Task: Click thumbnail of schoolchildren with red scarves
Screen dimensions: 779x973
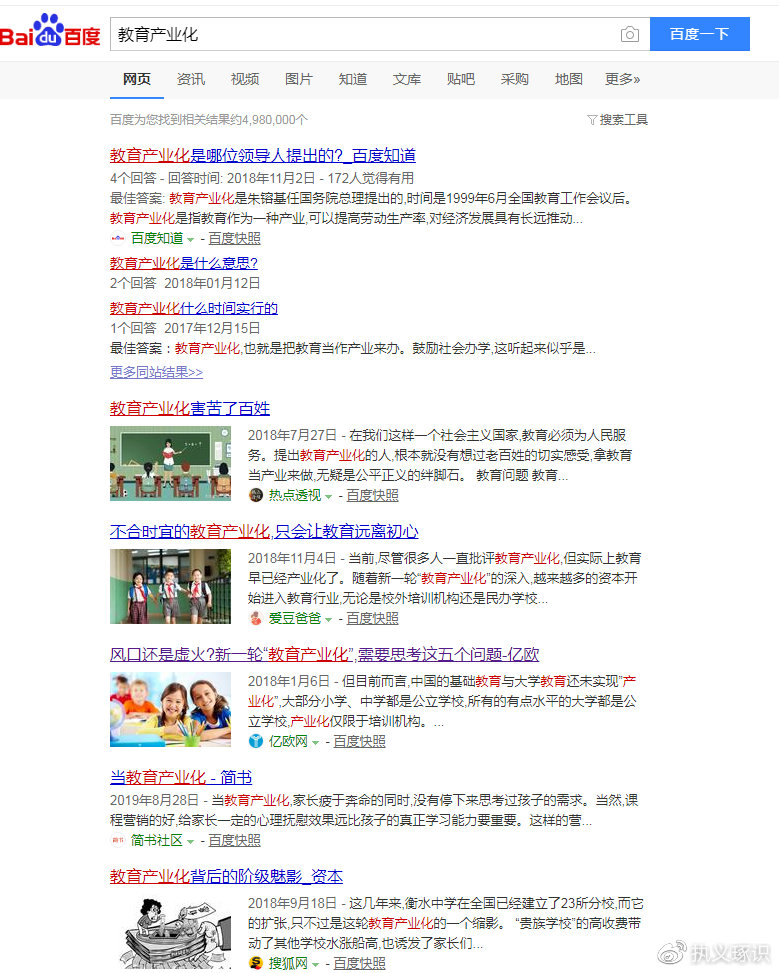Action: 171,586
